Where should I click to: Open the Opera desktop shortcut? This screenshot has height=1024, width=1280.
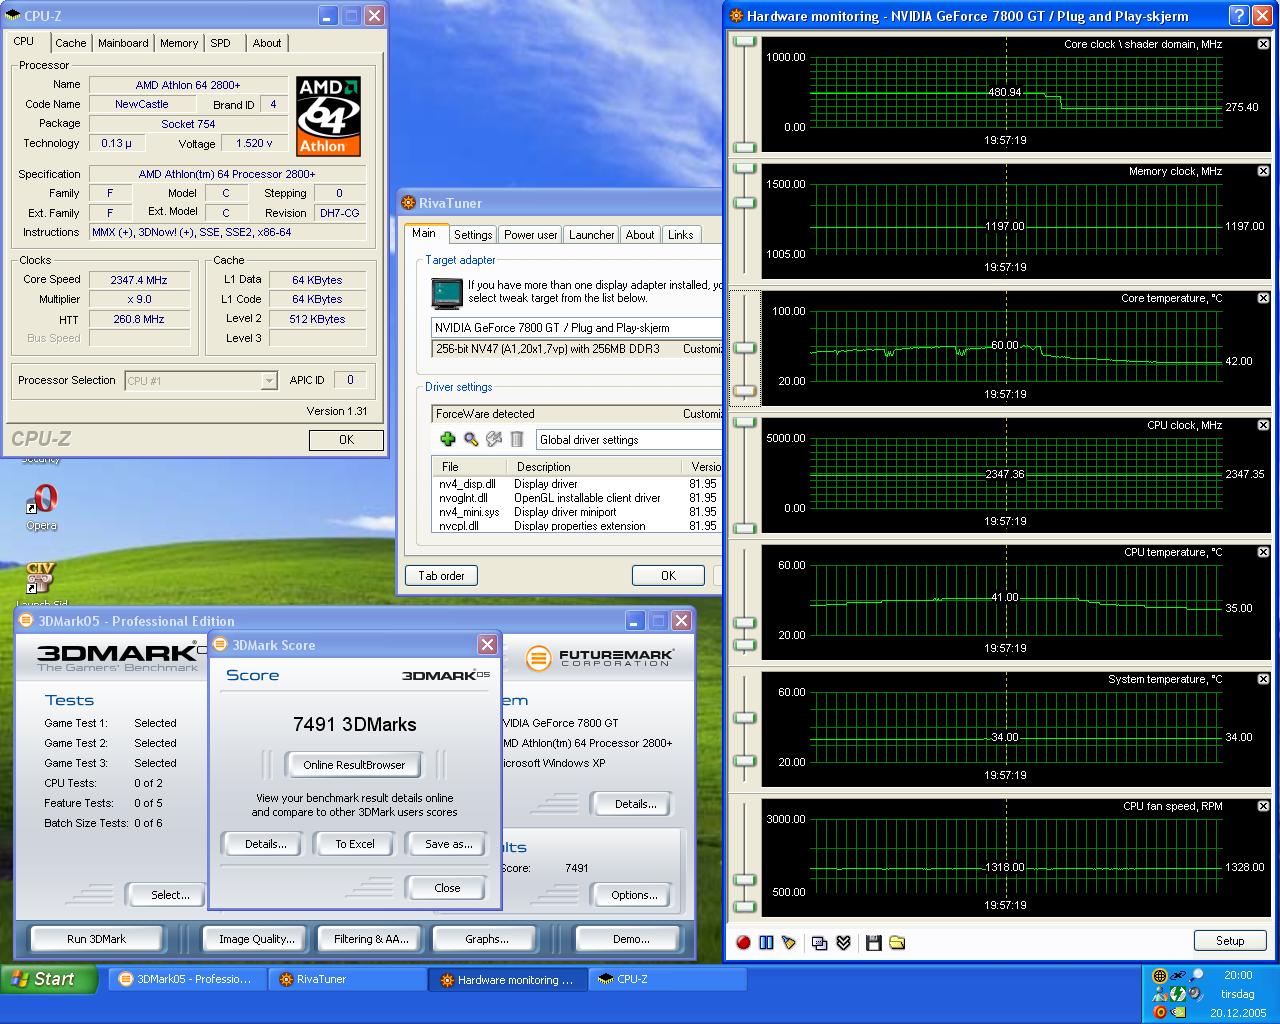[x=41, y=507]
